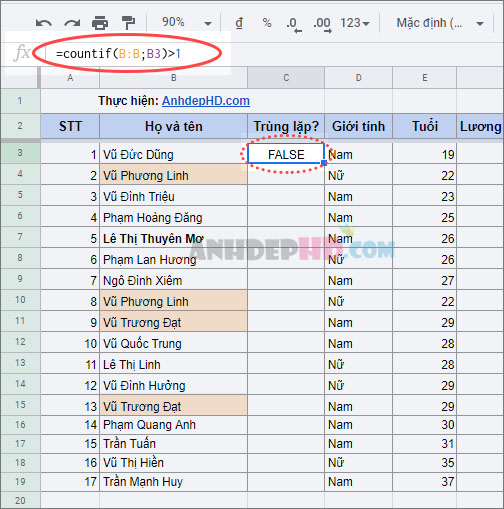Open the 90% zoom dropdown
Image resolution: width=504 pixels, height=509 pixels.
click(186, 23)
